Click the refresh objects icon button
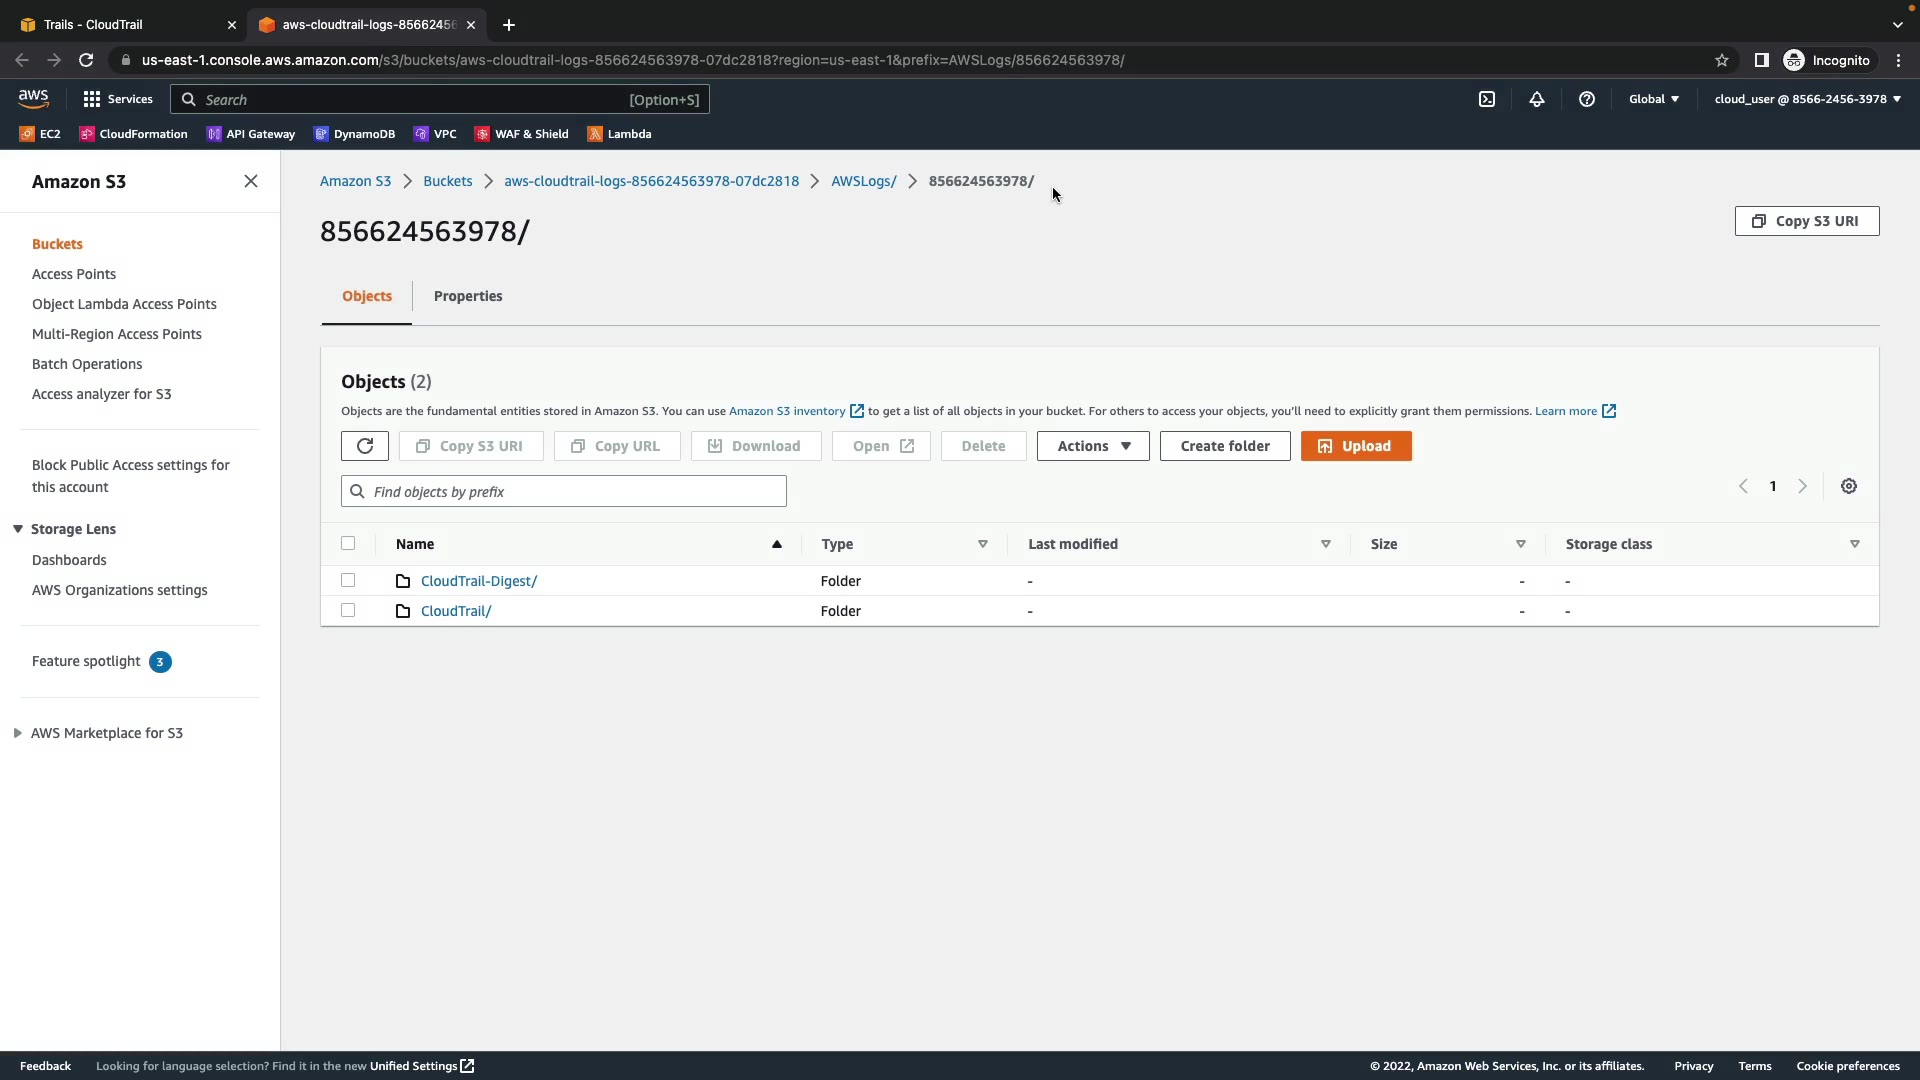1920x1080 pixels. click(364, 446)
